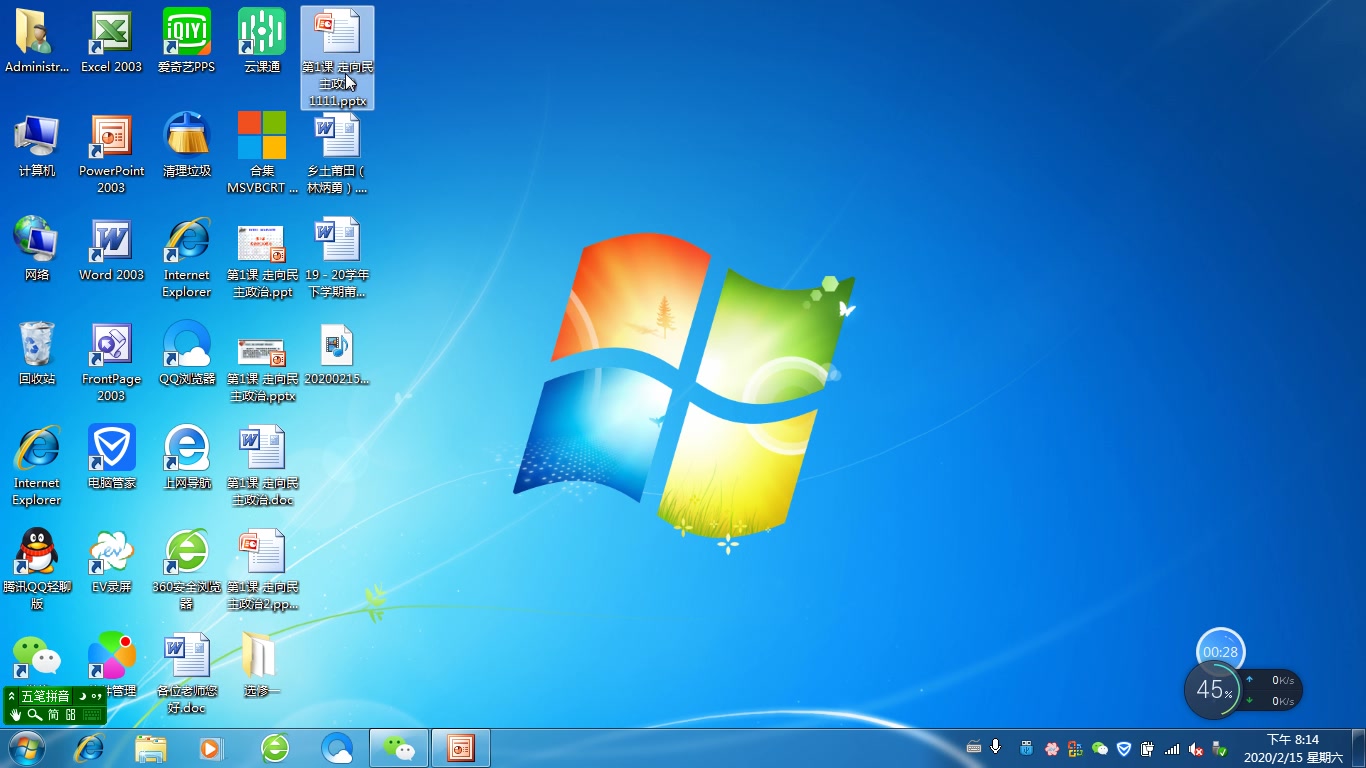This screenshot has height=768, width=1366.
Task: Open the 清理垃圾 broom icon
Action: (187, 145)
